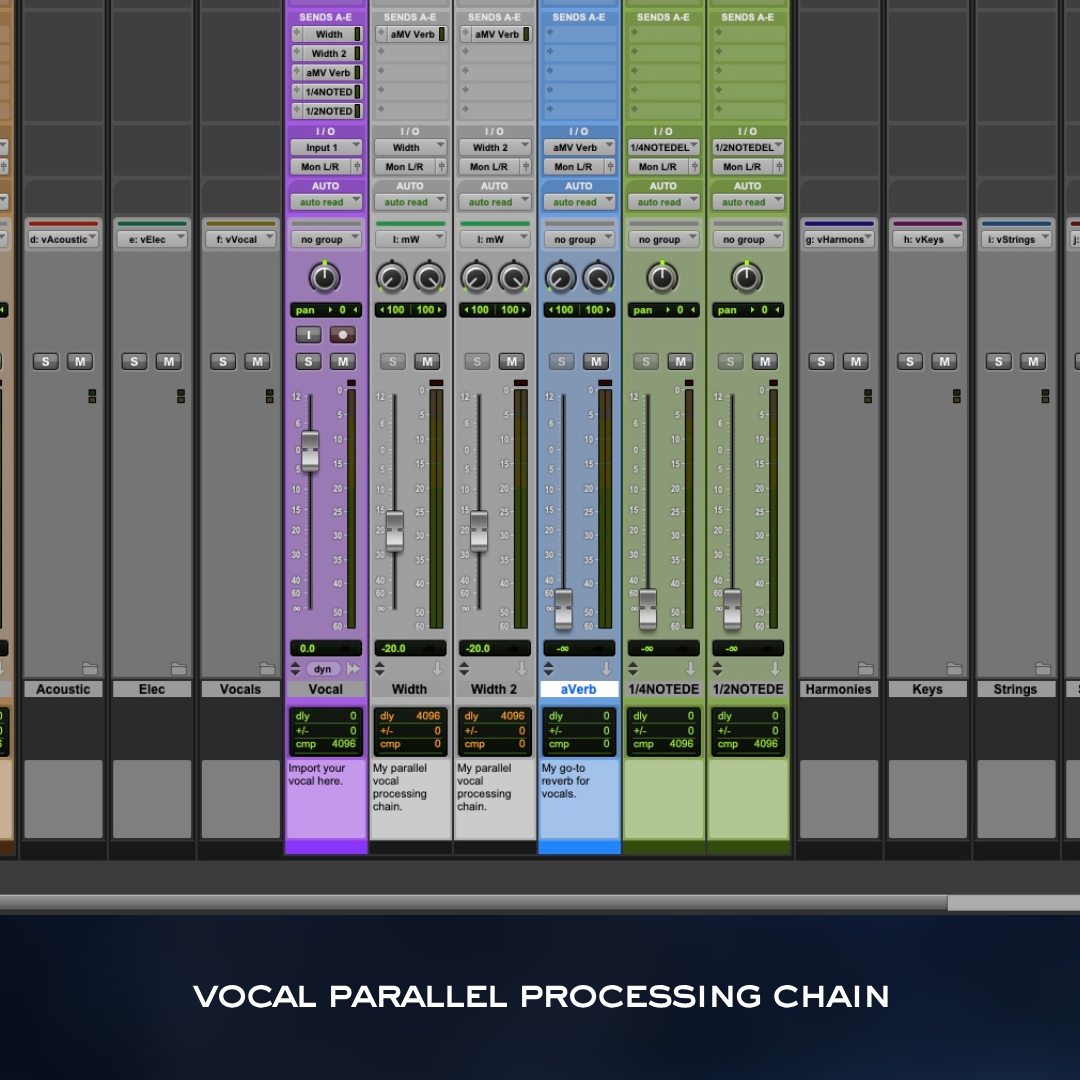The width and height of the screenshot is (1080, 1080).
Task: Click the down-arrow icon on Width track
Action: [437, 668]
